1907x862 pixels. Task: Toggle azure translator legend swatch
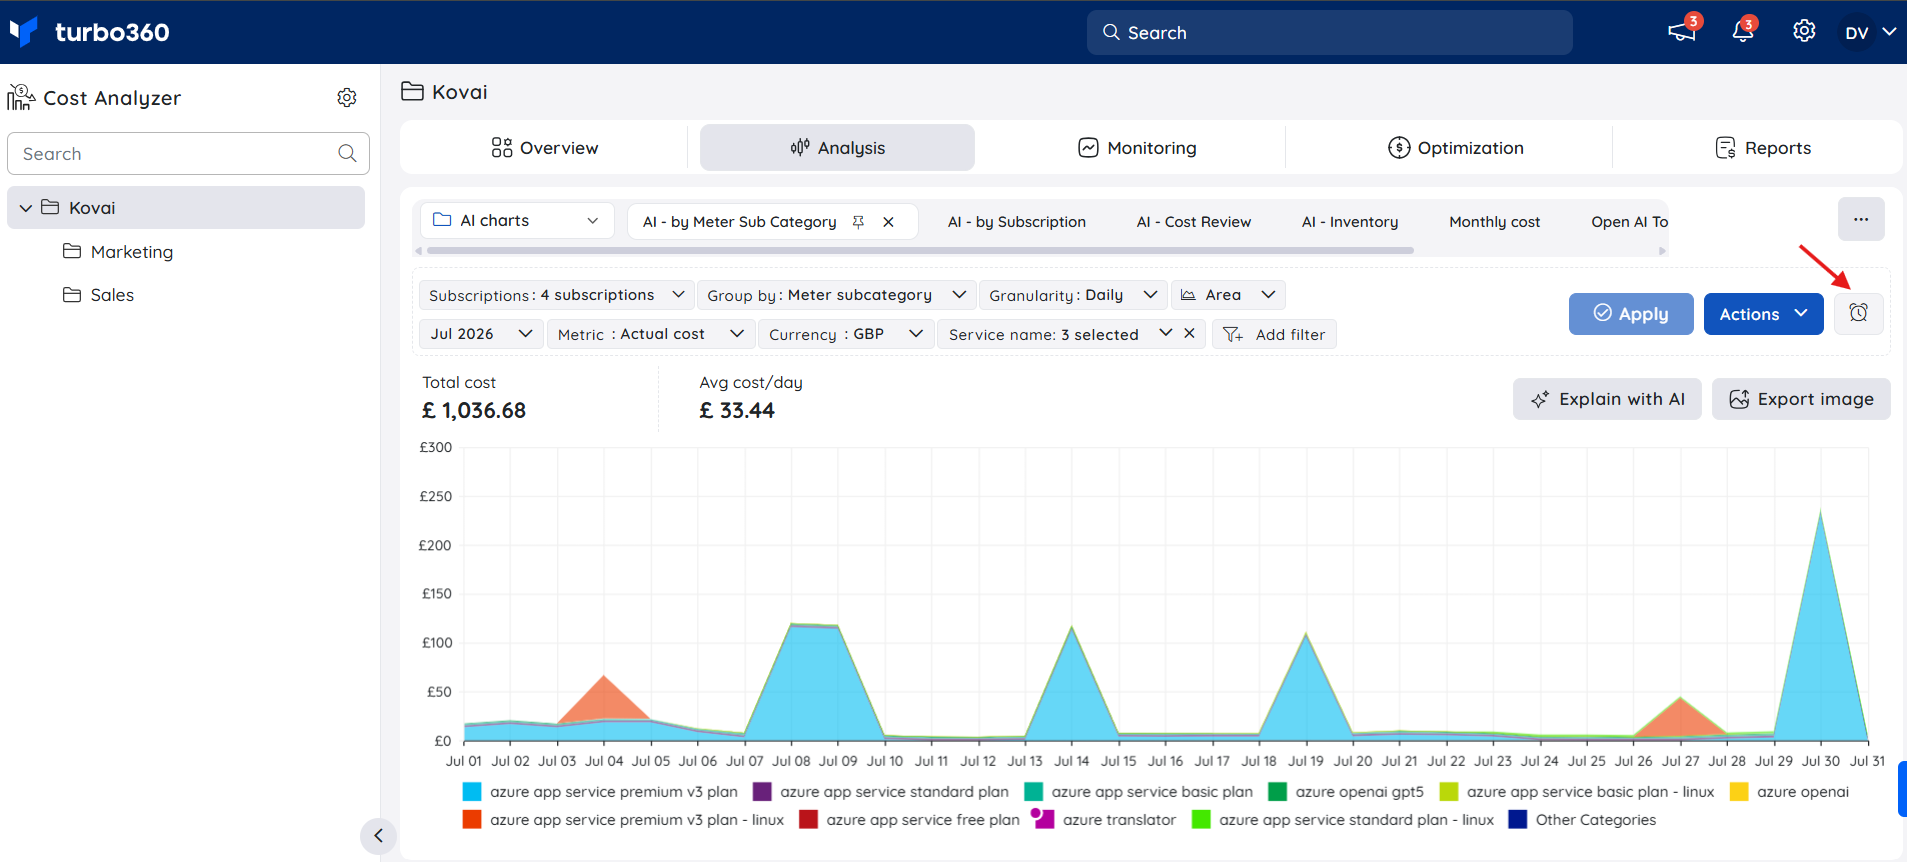1043,819
